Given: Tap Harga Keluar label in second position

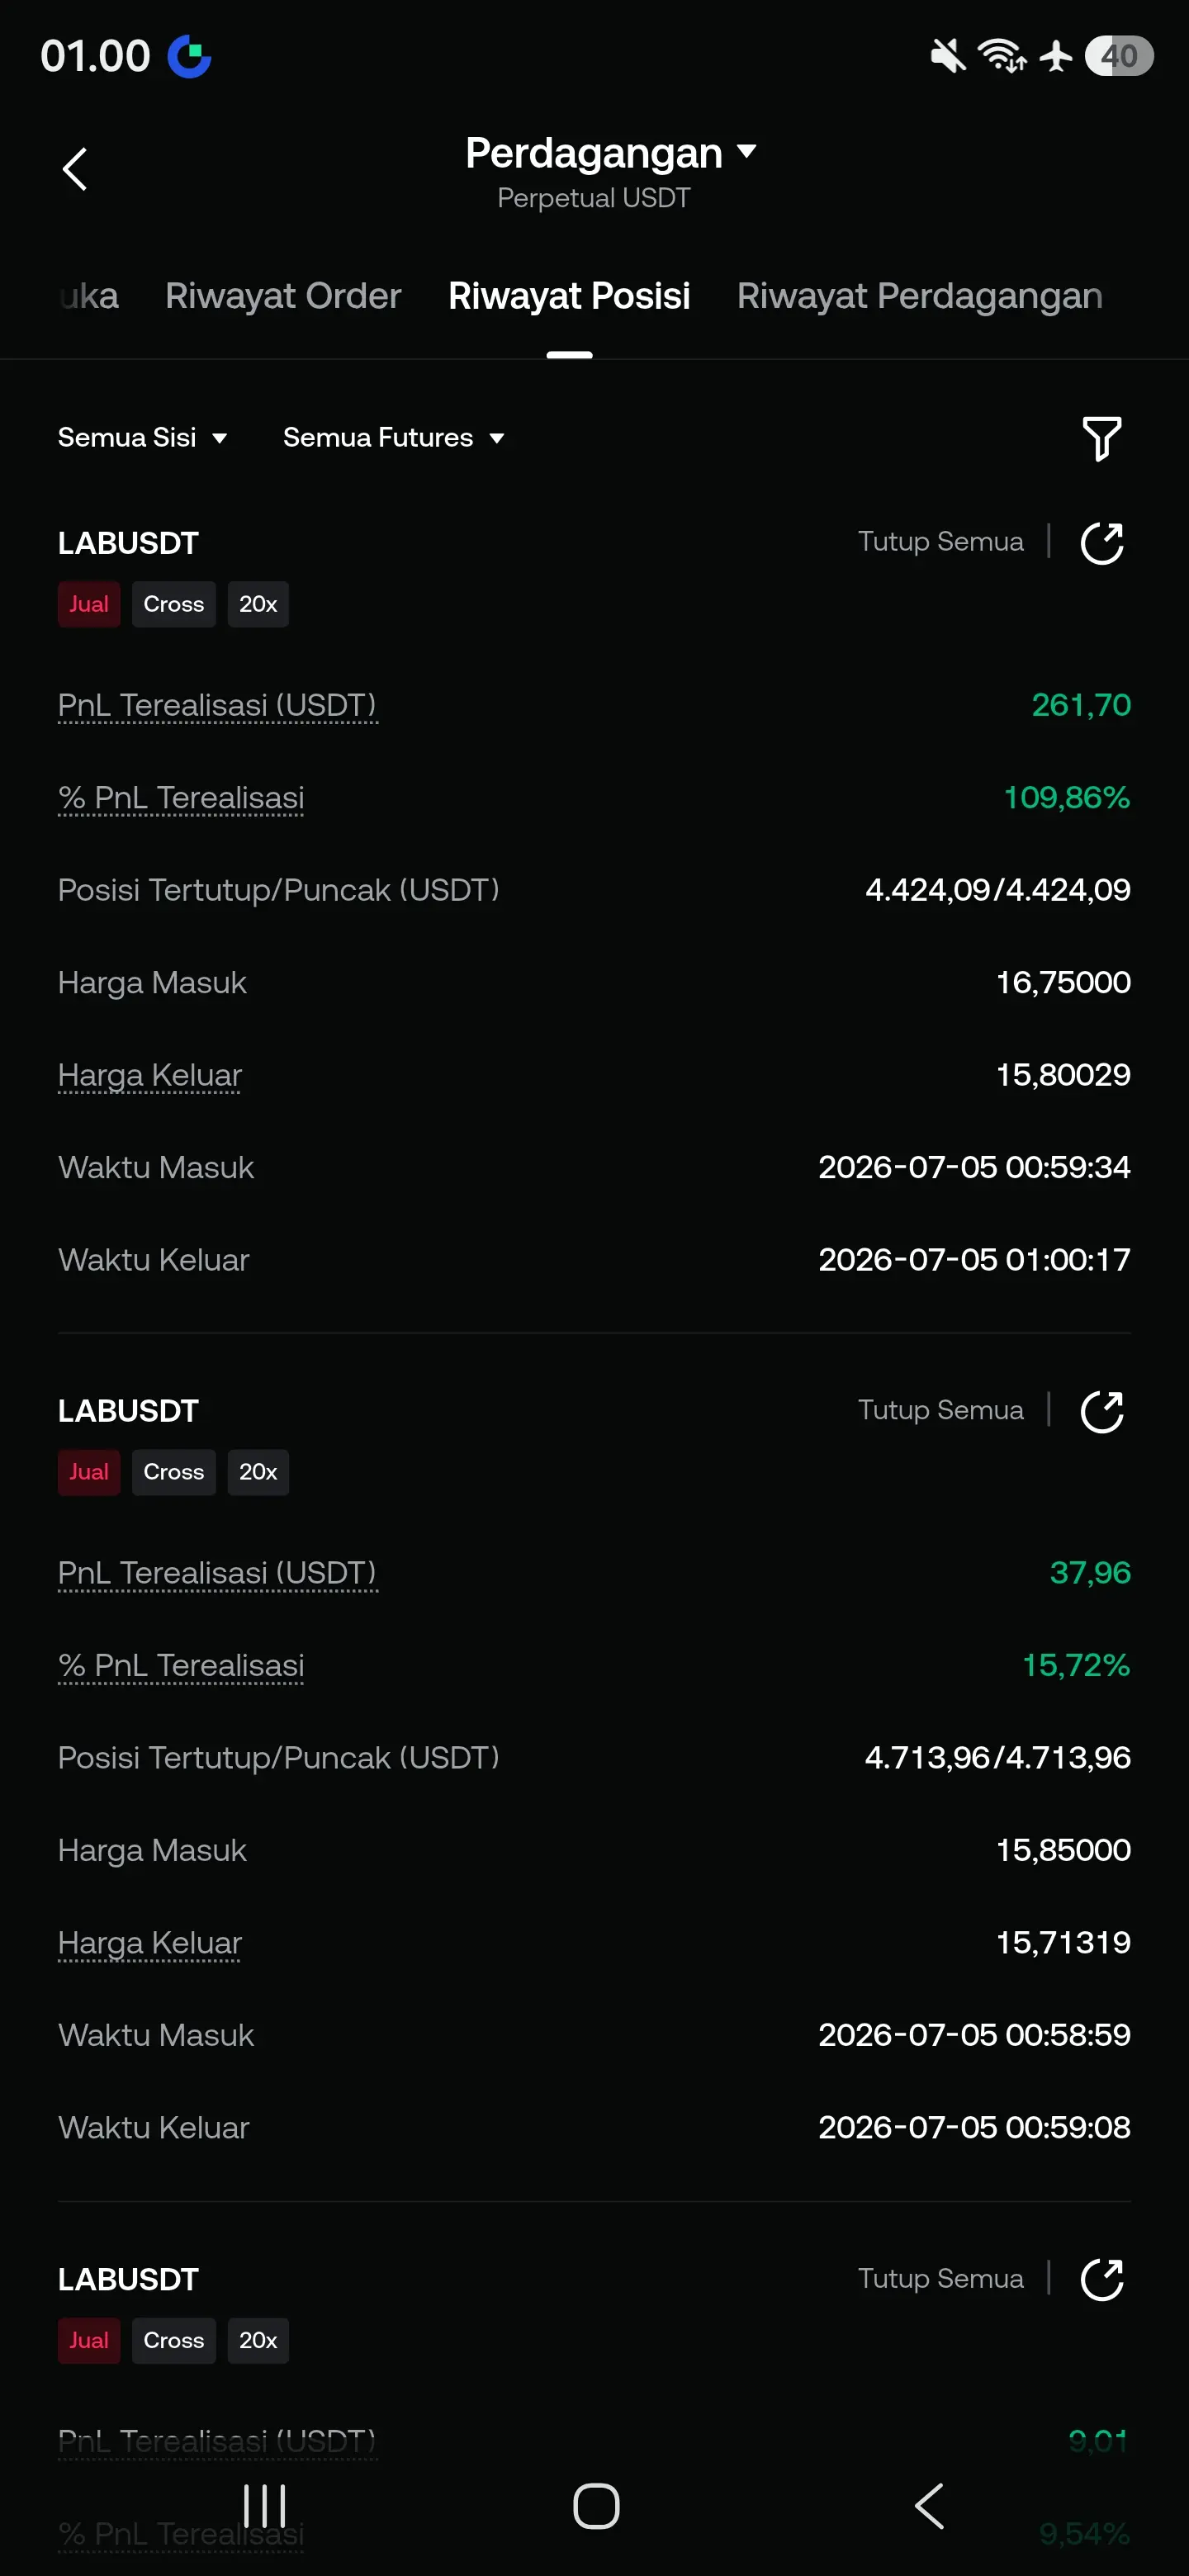Looking at the screenshot, I should pos(150,1943).
